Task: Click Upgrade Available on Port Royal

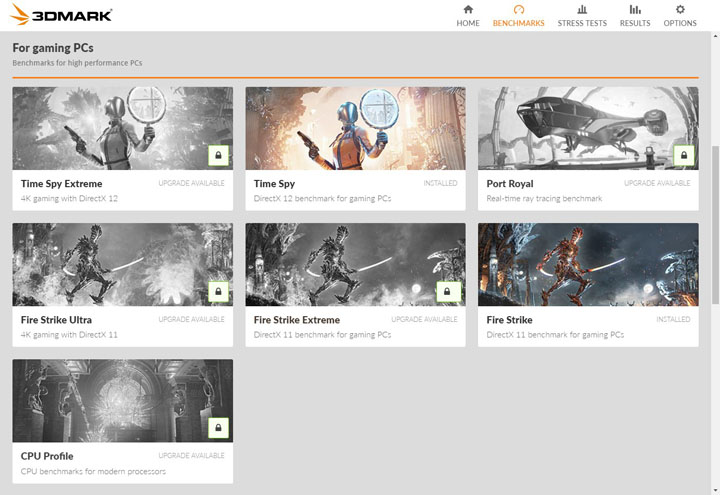Action: tap(657, 183)
